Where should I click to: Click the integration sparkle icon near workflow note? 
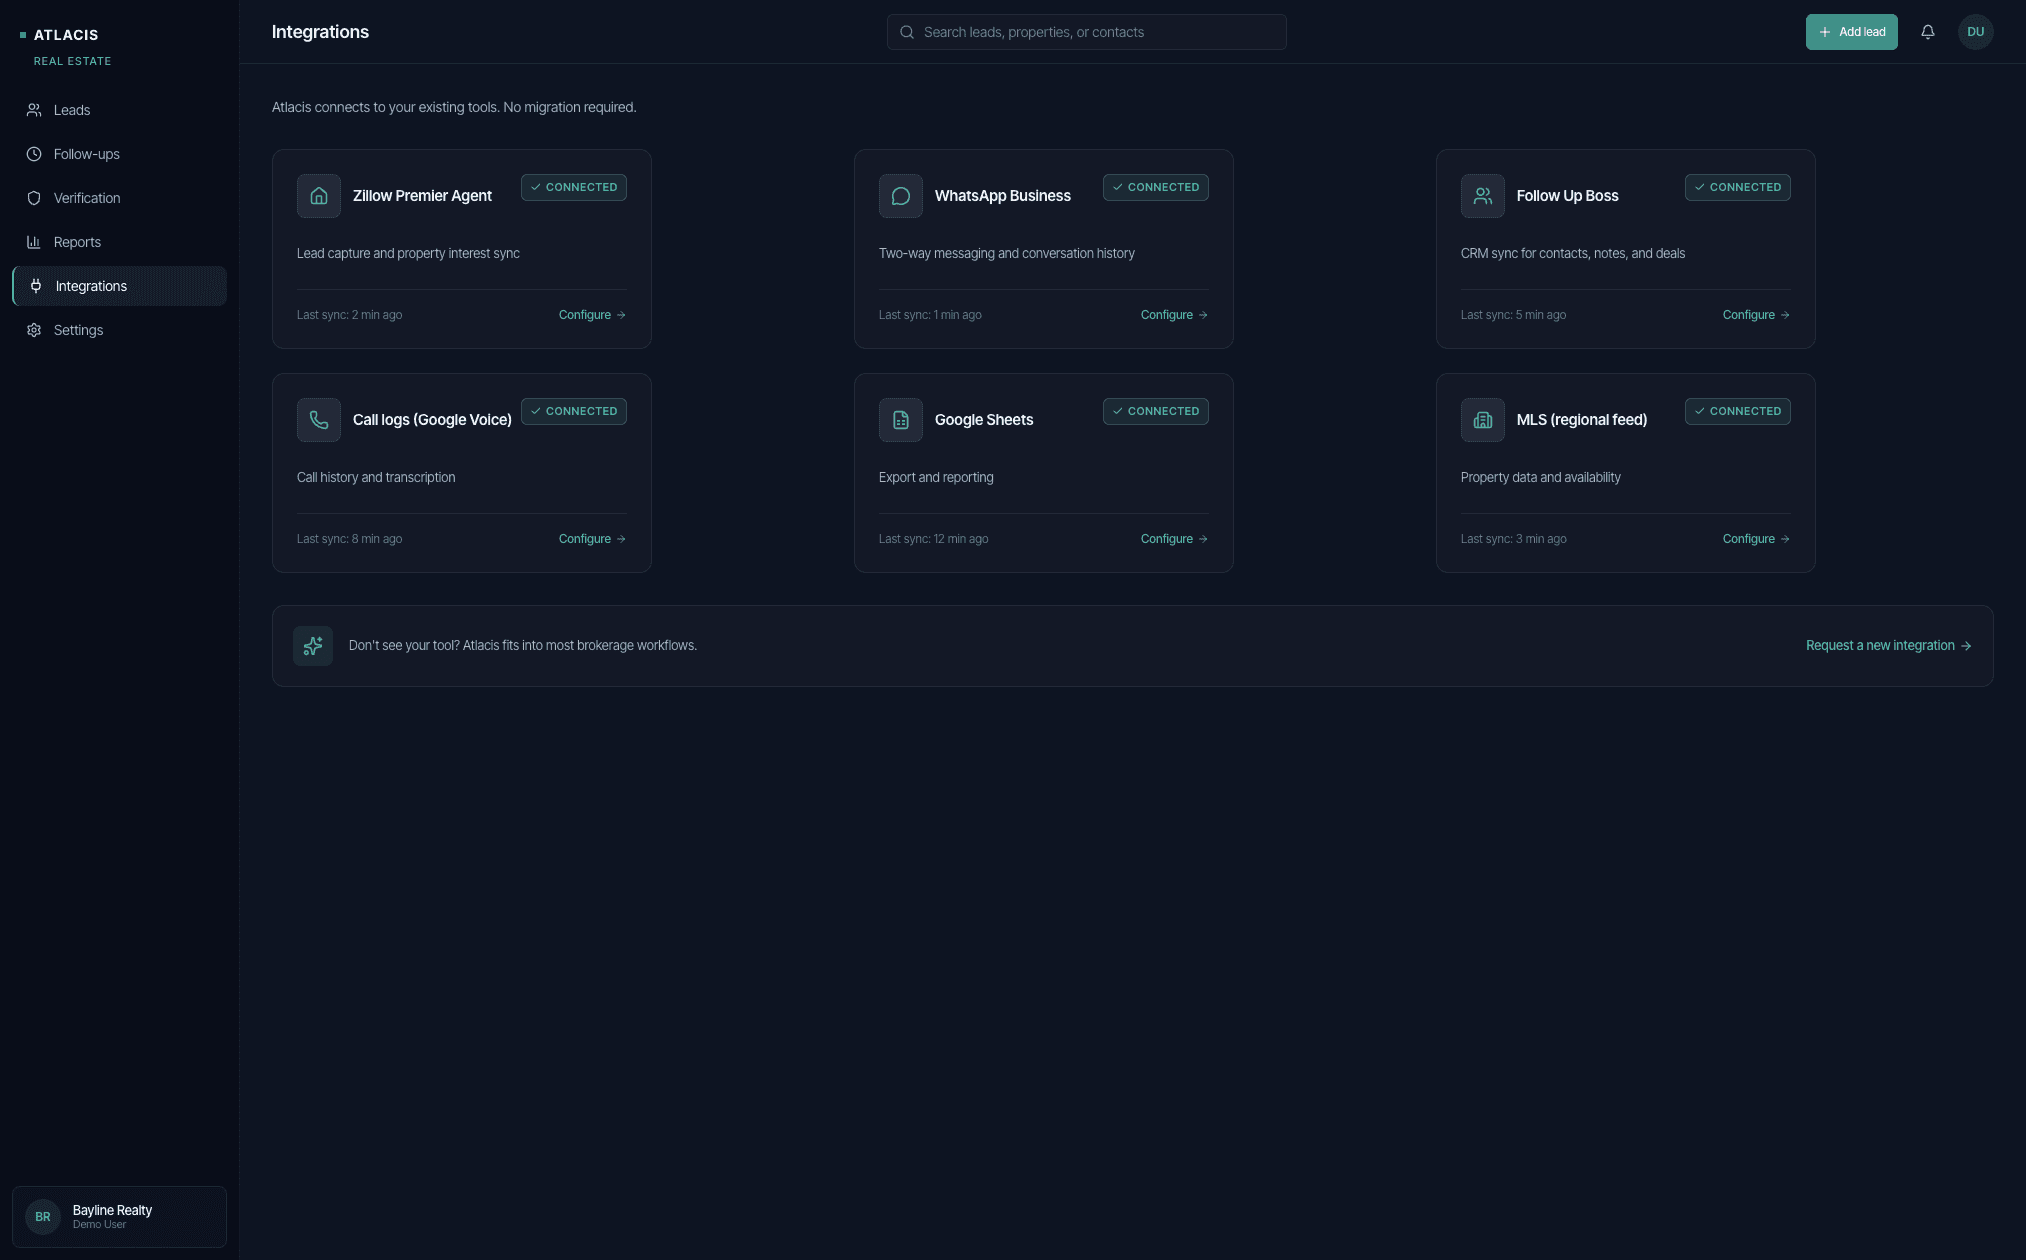tap(312, 645)
